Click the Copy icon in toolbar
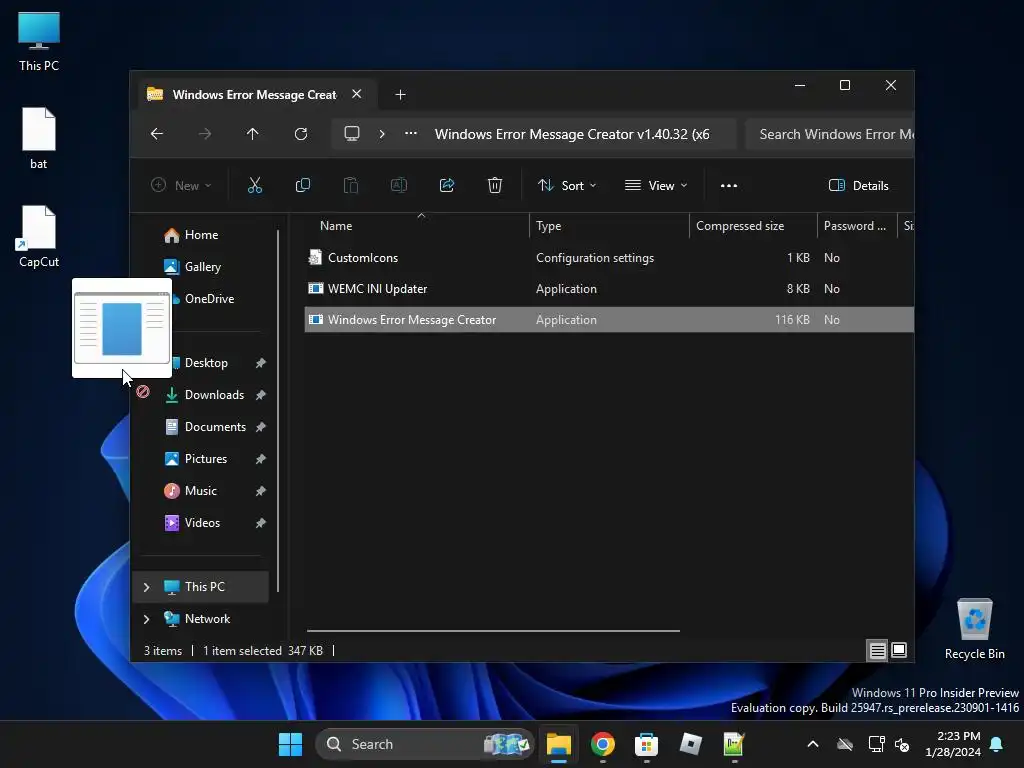 [302, 185]
